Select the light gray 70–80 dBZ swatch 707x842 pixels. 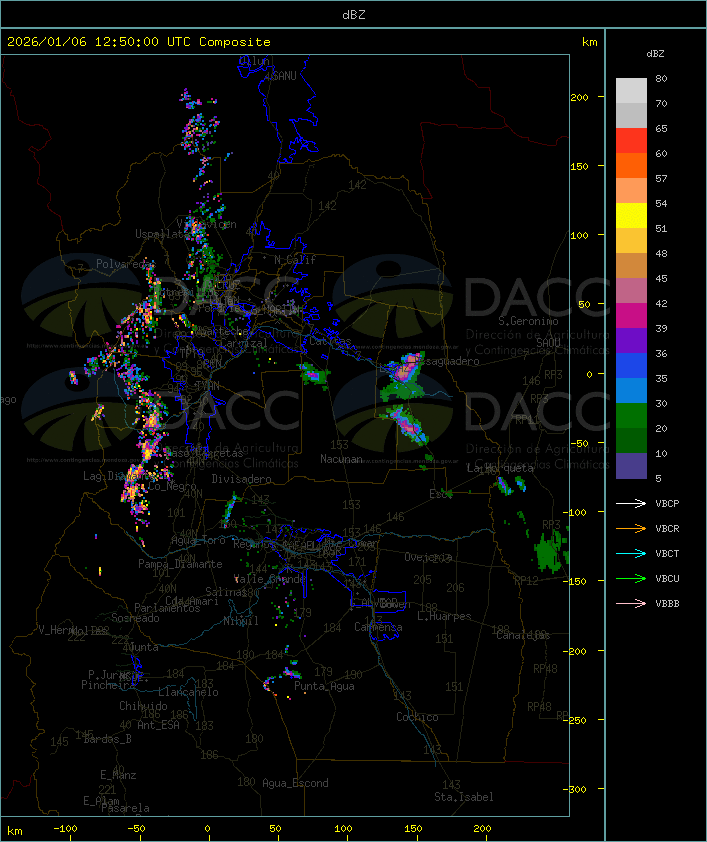(631, 90)
